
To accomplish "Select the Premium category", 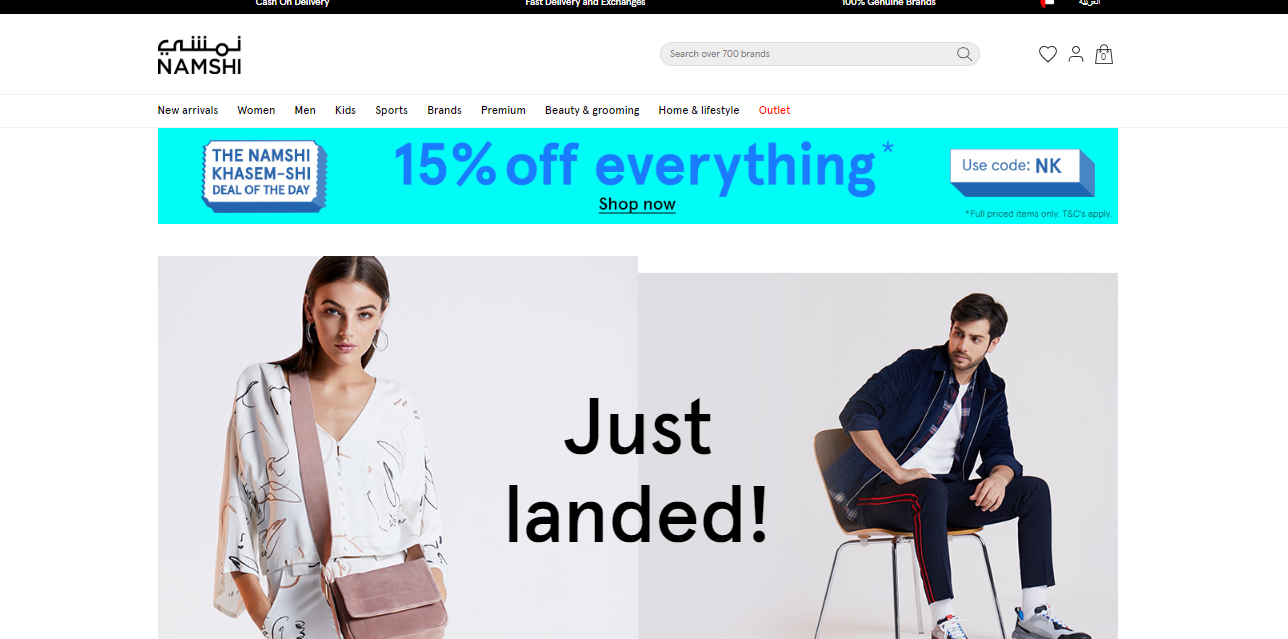I will coord(503,110).
